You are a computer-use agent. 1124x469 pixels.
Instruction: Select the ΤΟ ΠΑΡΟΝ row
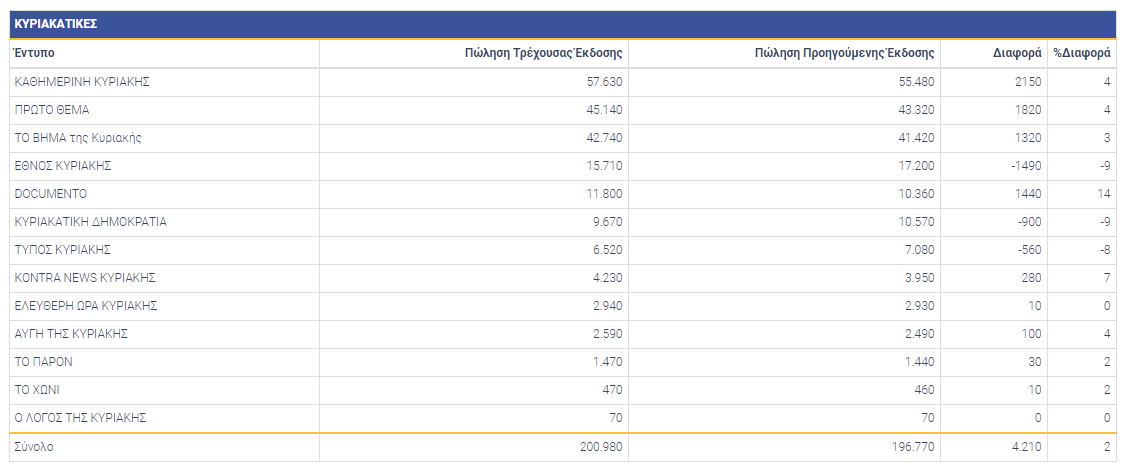coord(43,362)
